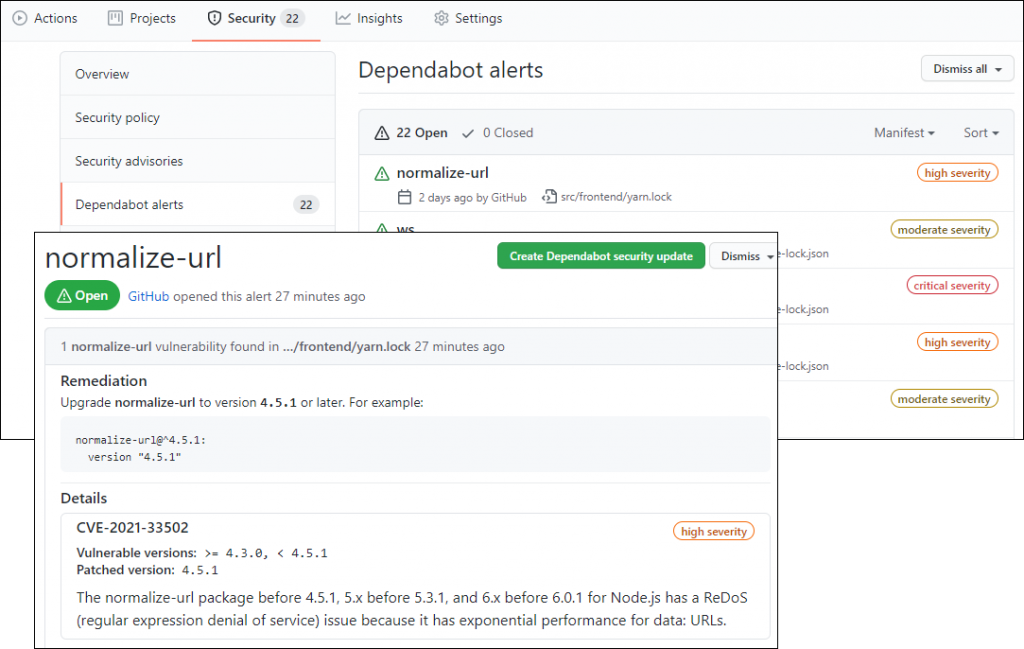Click the Actions play icon

(x=22, y=17)
